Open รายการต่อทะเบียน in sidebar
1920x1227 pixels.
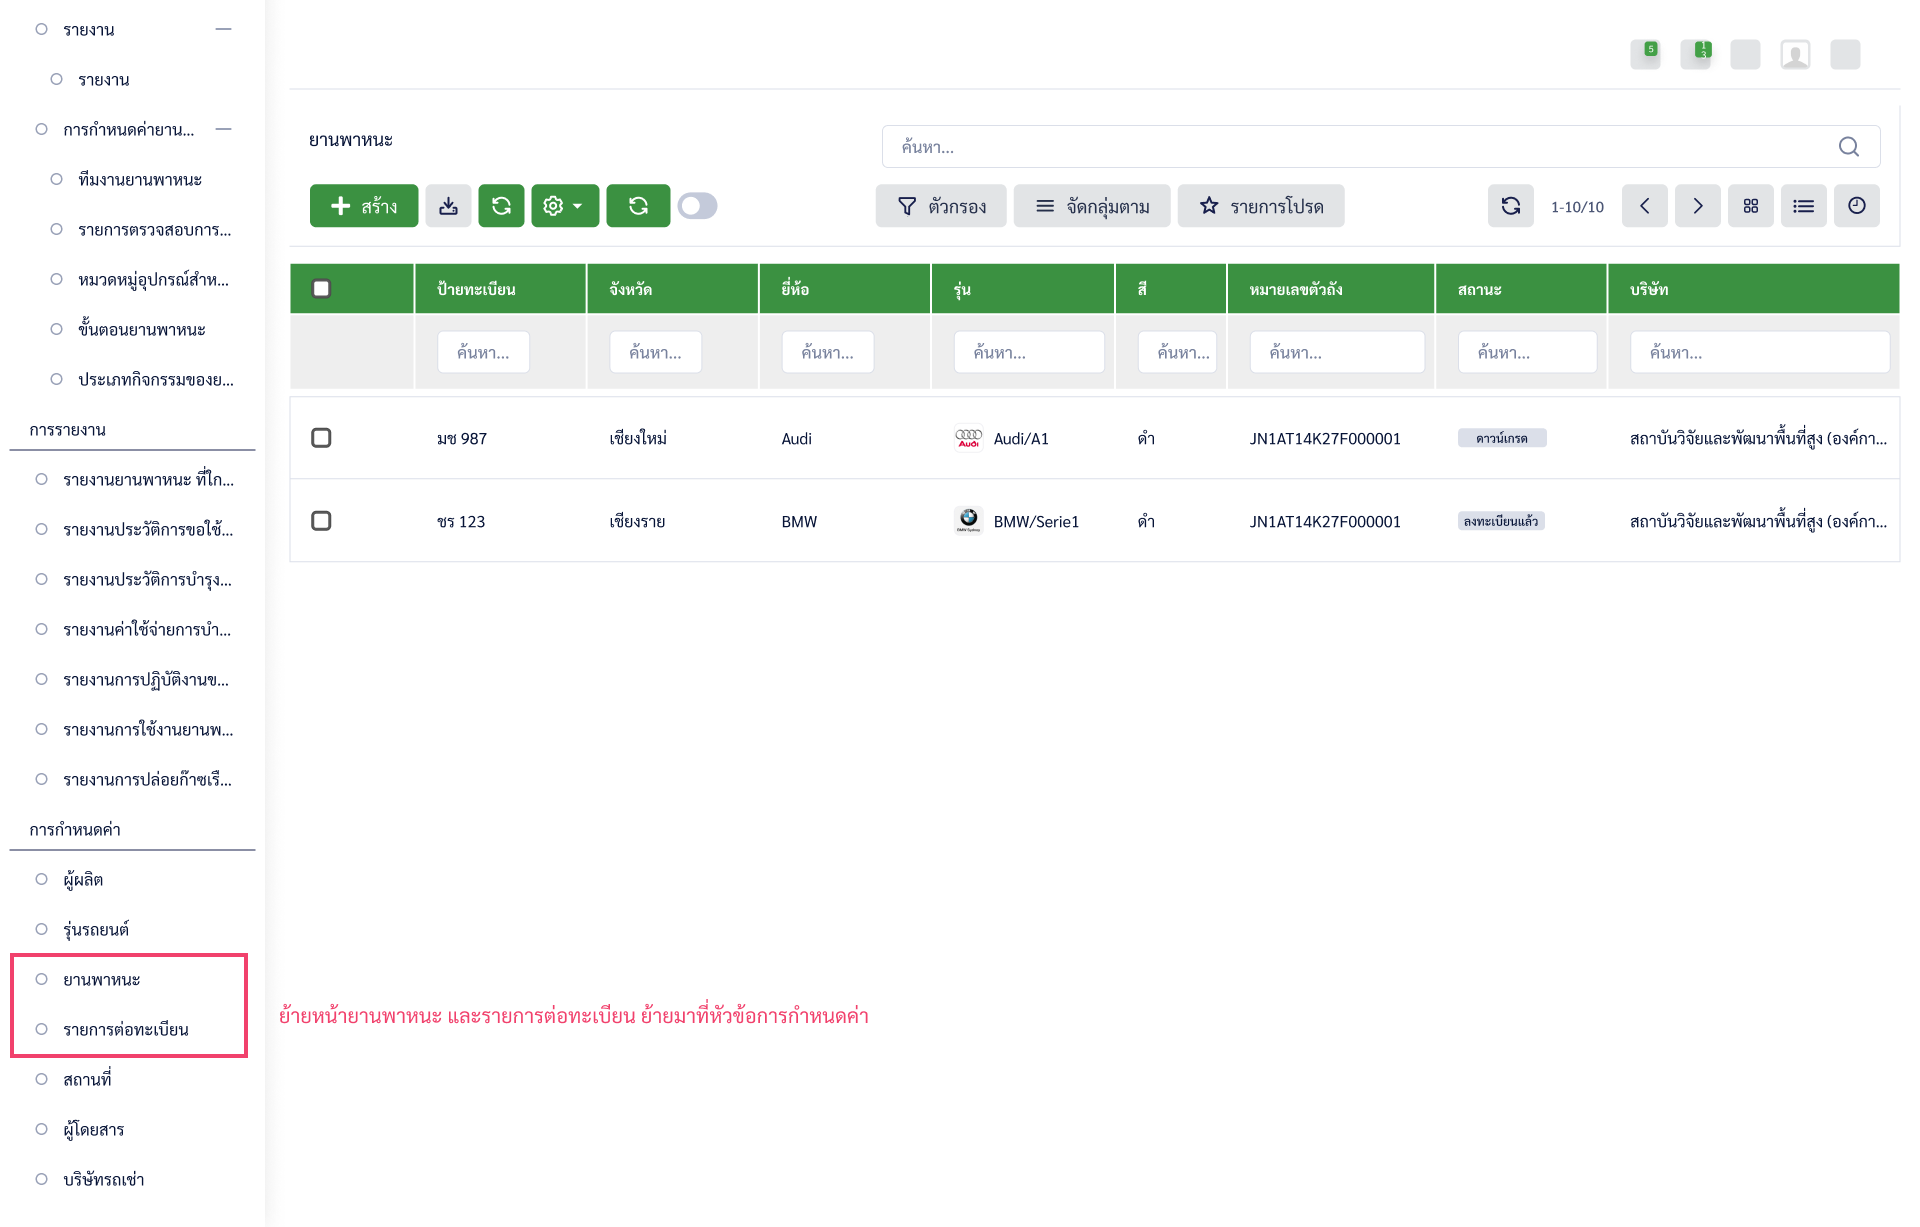pos(126,1030)
